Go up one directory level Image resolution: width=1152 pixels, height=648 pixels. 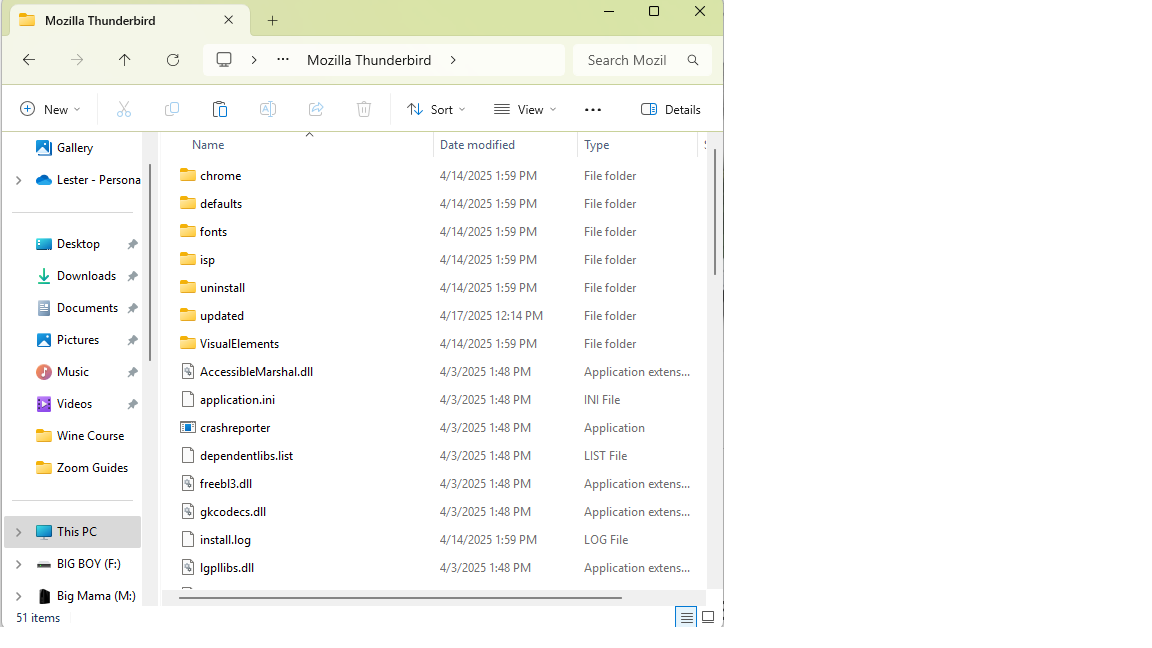pos(125,60)
